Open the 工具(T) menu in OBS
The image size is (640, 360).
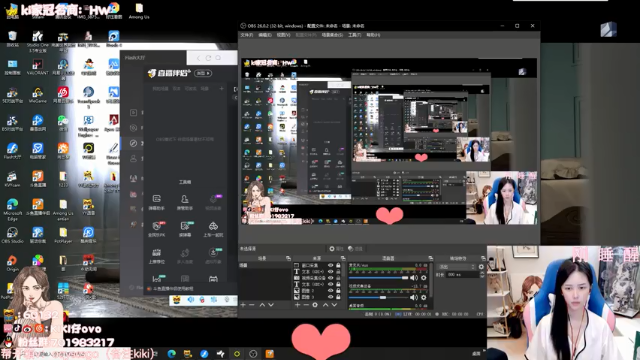pyautogui.click(x=355, y=35)
